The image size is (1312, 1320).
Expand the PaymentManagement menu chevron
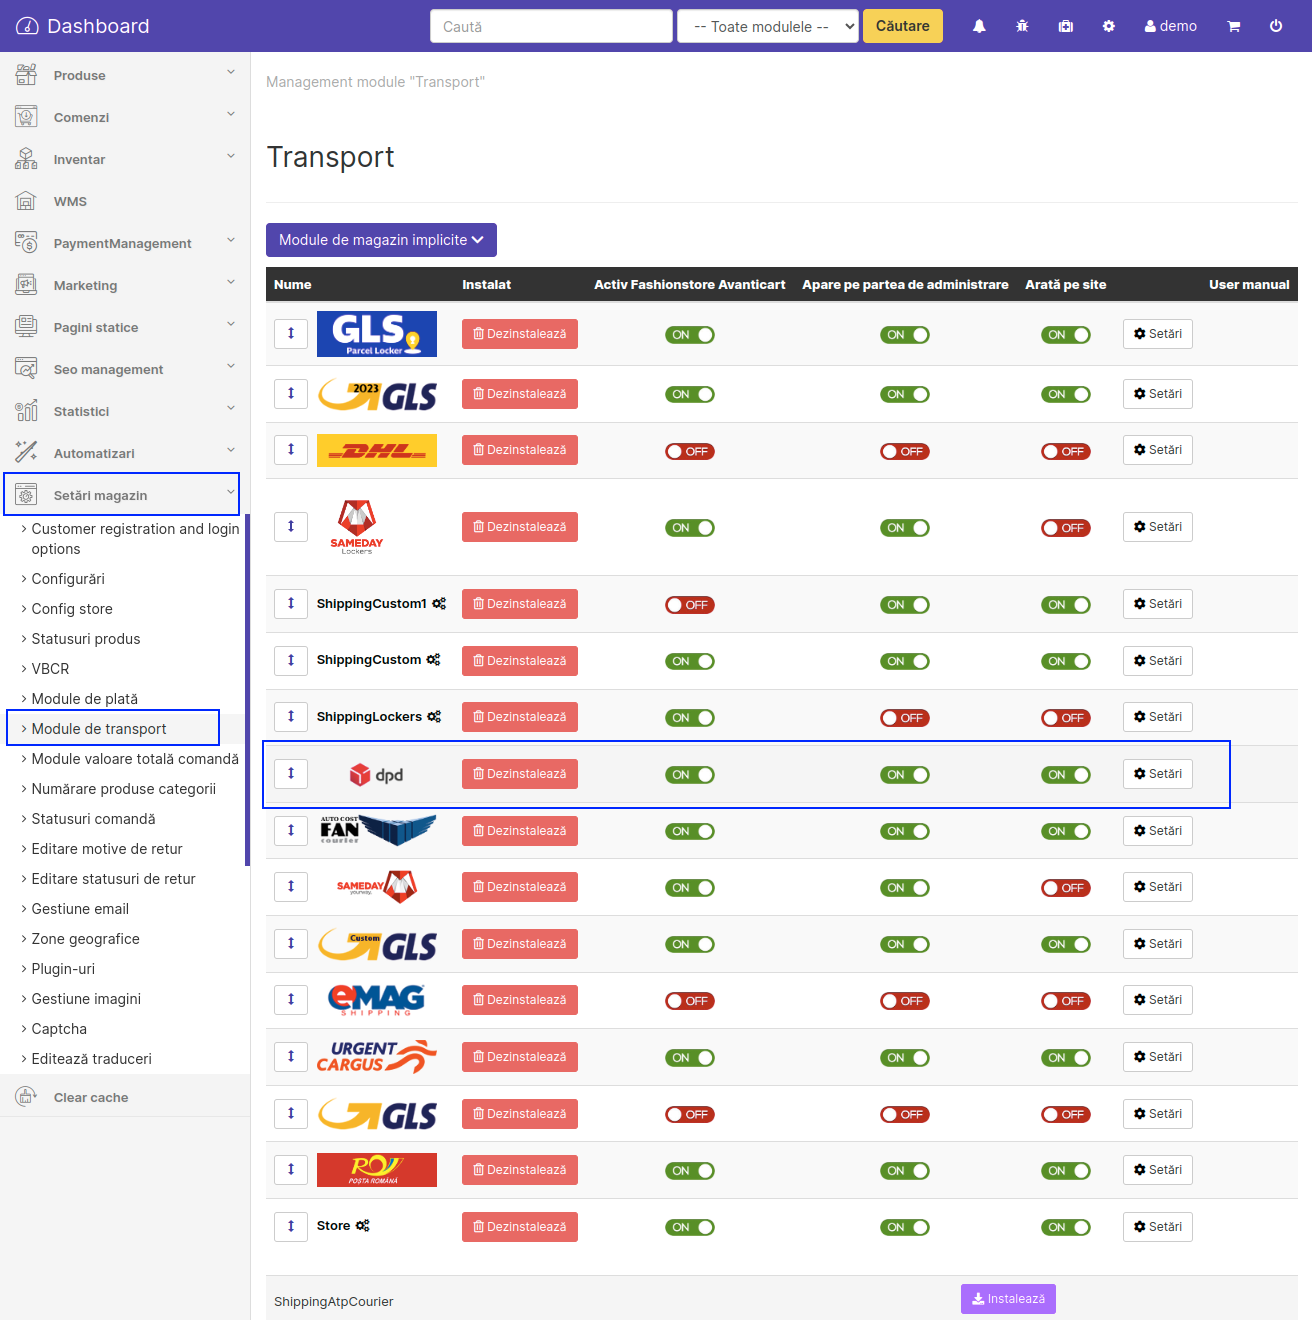point(231,240)
